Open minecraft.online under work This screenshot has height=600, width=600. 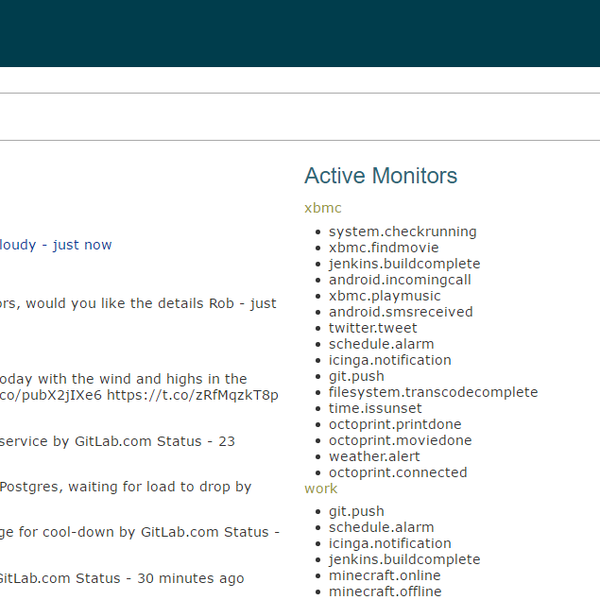384,575
